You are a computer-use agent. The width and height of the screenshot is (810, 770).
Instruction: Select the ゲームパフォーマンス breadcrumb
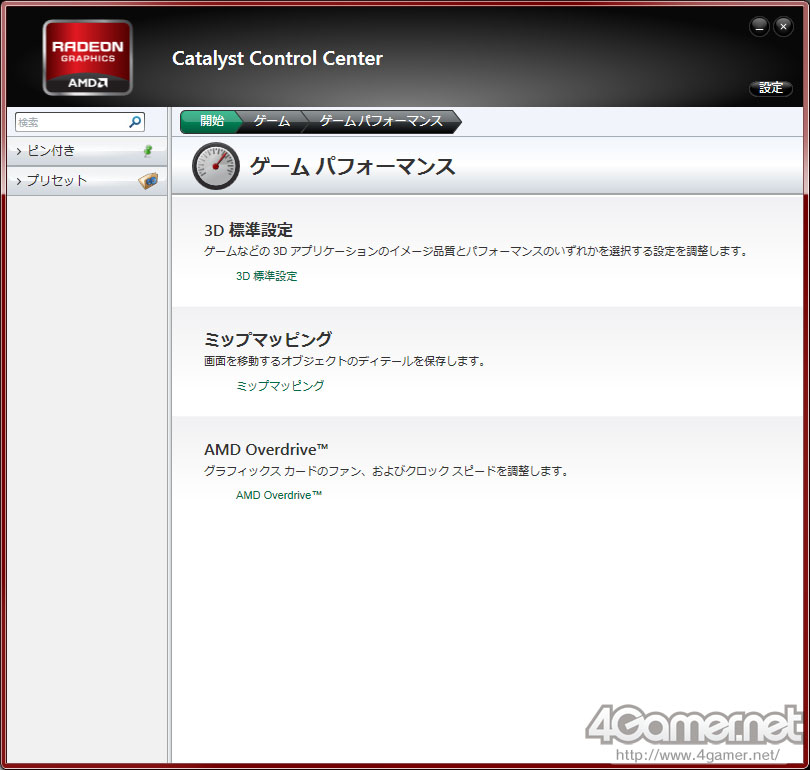click(x=381, y=121)
